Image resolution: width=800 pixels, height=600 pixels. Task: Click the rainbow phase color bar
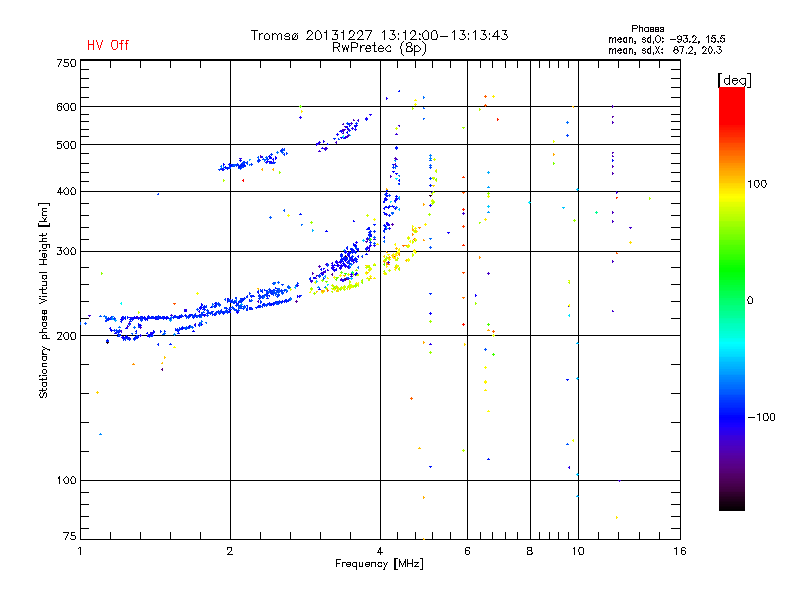pyautogui.click(x=732, y=299)
